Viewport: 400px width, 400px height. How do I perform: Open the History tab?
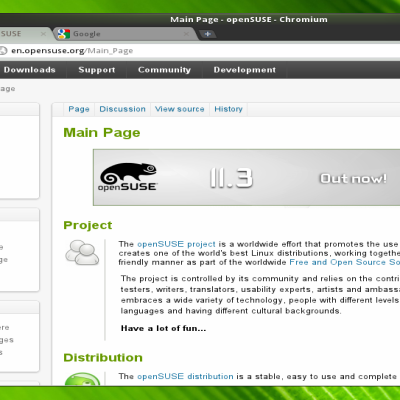coord(228,109)
